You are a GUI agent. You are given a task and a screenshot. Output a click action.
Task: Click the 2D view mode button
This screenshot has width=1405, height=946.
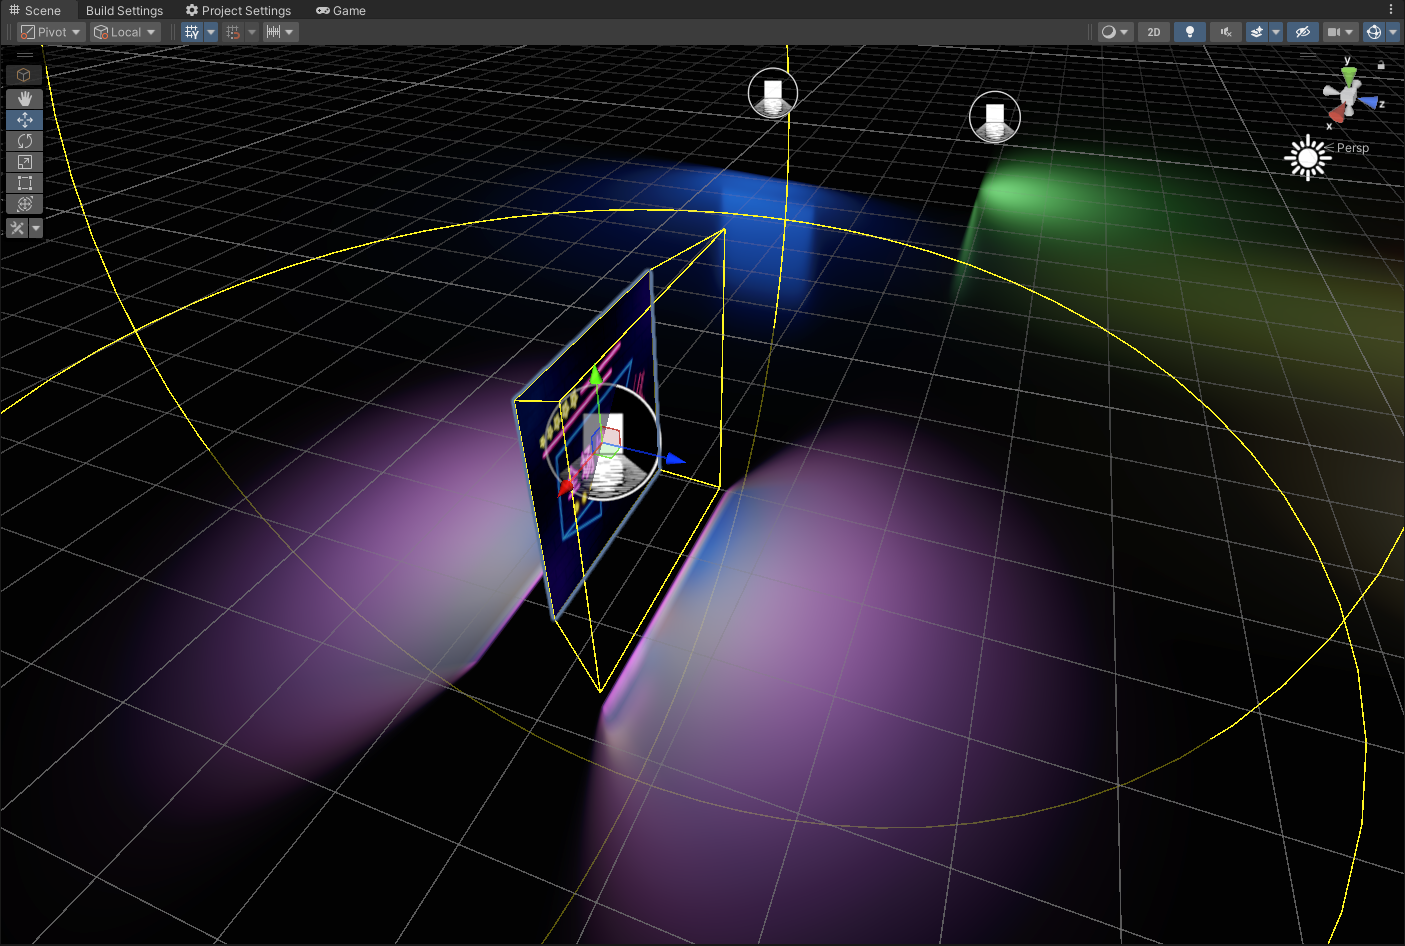coord(1154,32)
